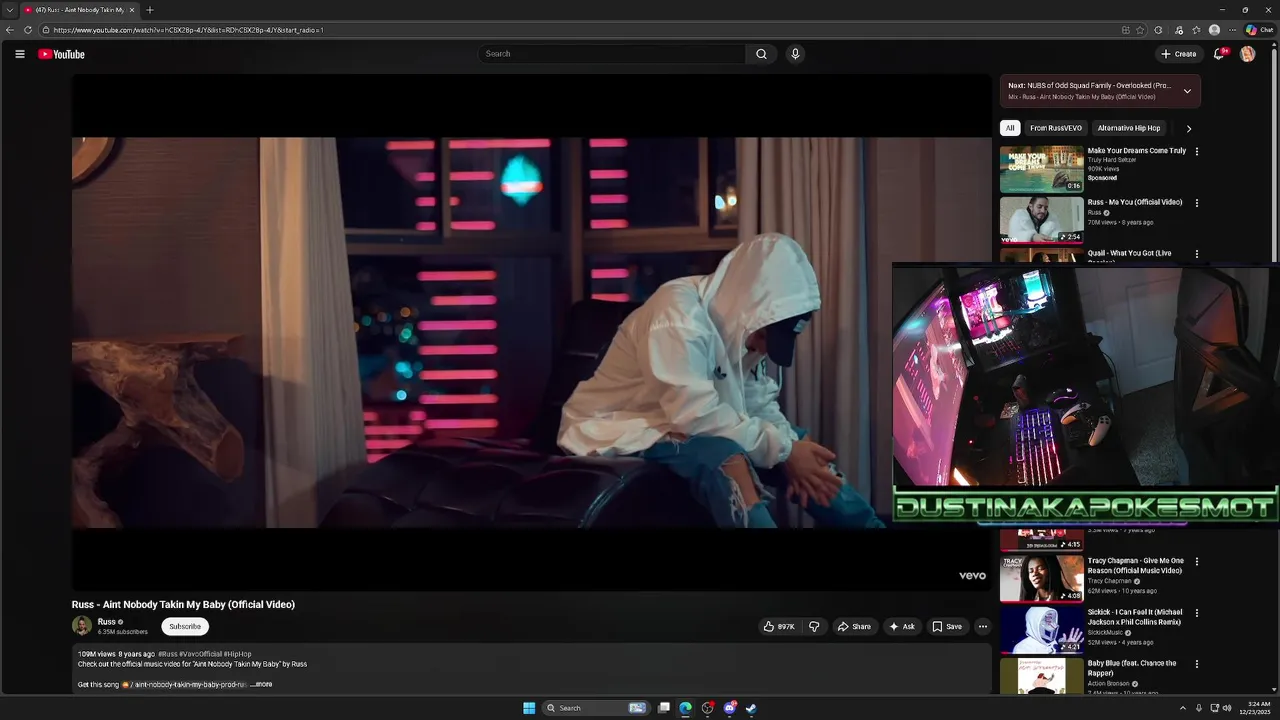Save the video to a playlist
This screenshot has width=1280, height=720.
tap(947, 627)
